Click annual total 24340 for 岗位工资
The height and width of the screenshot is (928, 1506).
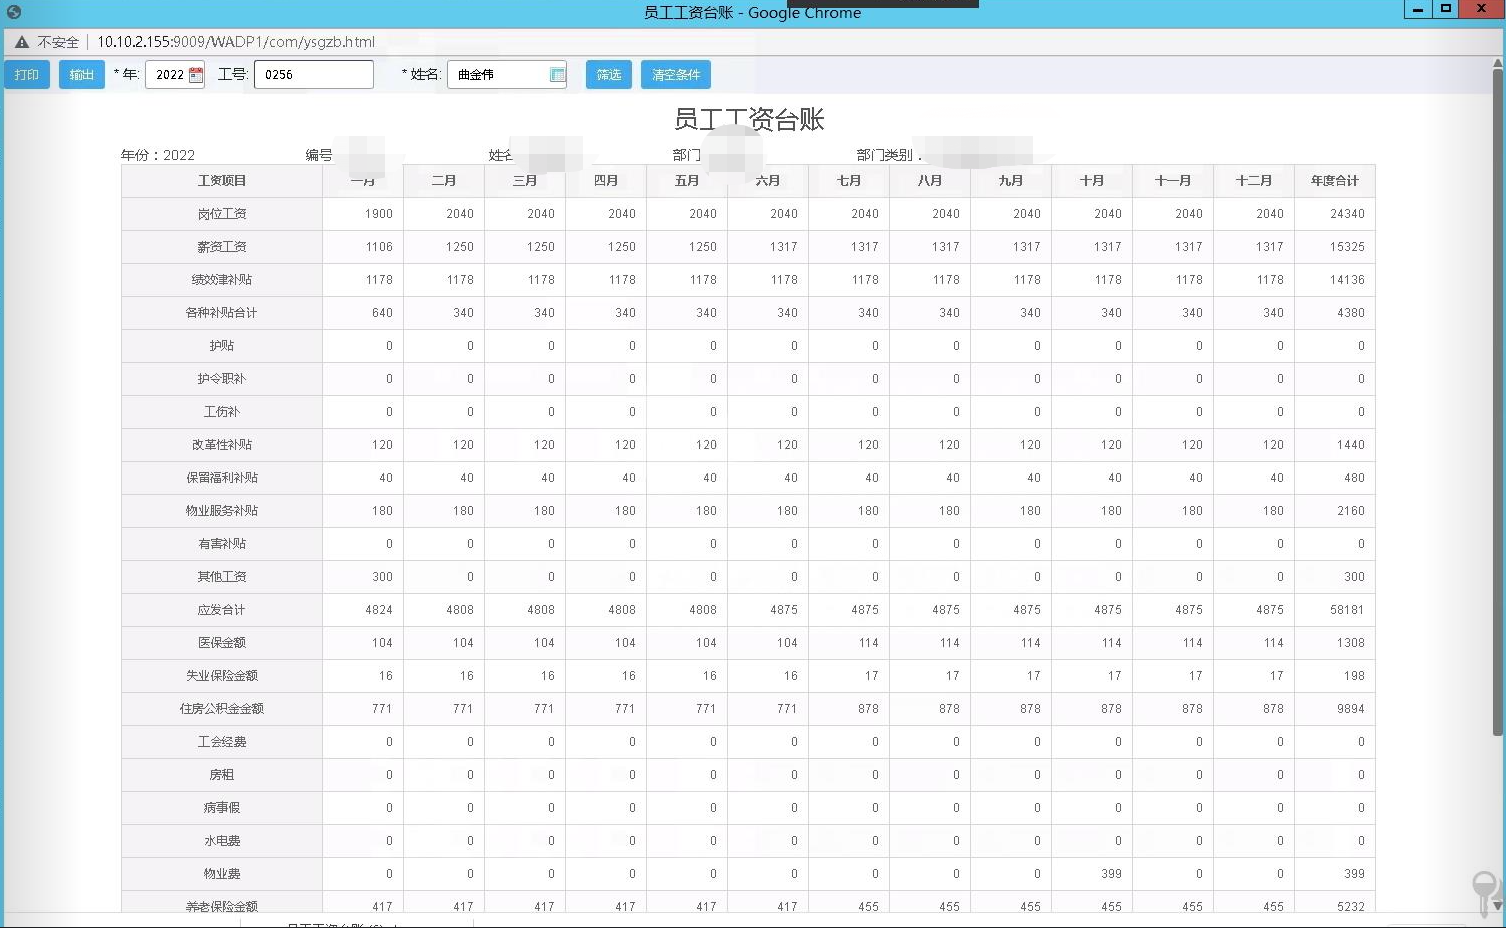coord(1347,214)
